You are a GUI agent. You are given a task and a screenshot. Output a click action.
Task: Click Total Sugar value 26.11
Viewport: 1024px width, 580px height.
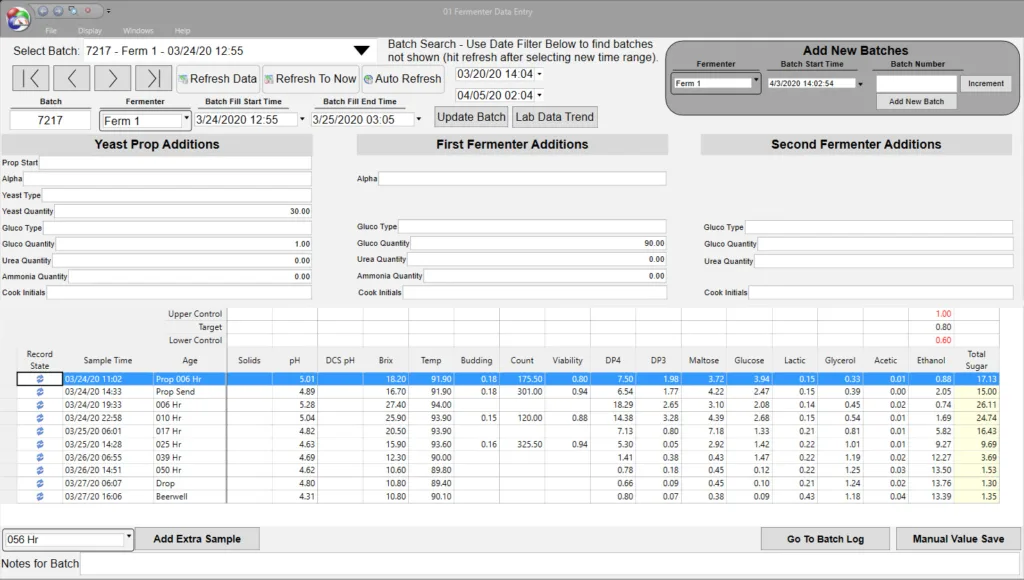pos(976,405)
